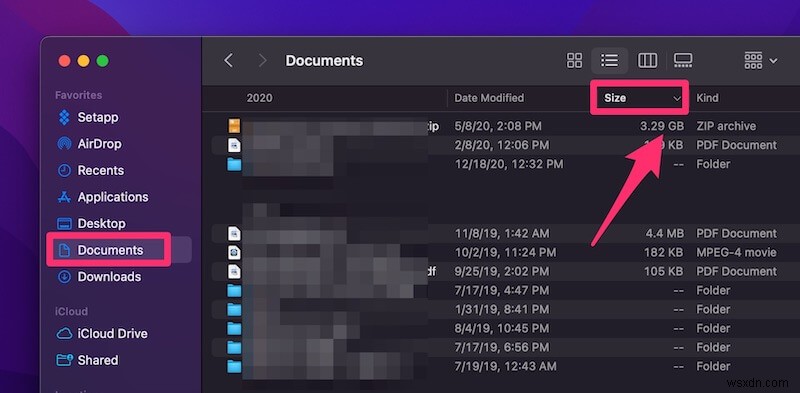
Task: Select folder icon dated 7/19/19, 12:43 AM
Action: point(234,366)
